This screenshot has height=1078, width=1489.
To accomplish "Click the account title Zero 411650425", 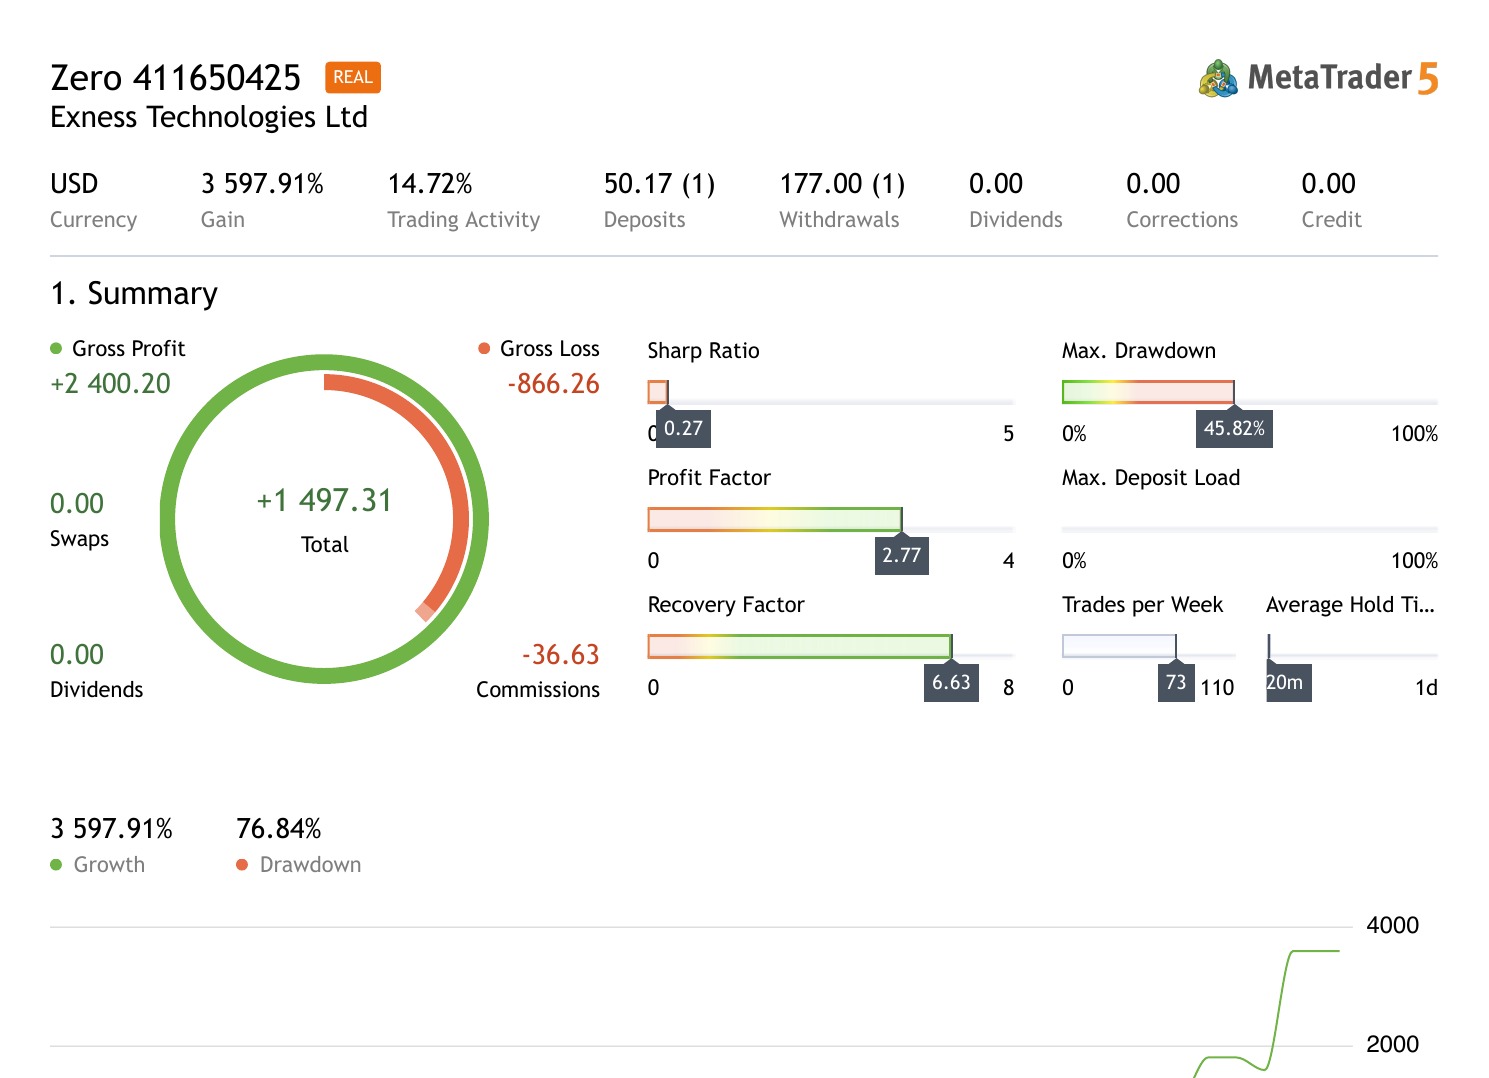I will (175, 77).
